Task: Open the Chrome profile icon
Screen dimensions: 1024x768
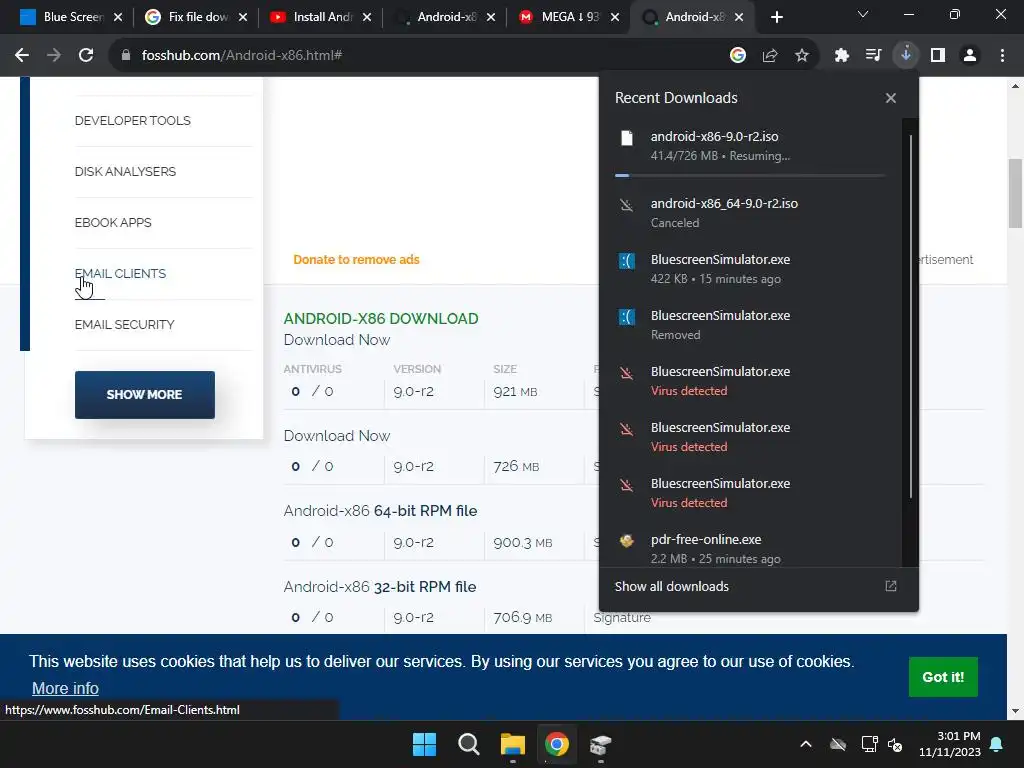Action: [x=970, y=56]
